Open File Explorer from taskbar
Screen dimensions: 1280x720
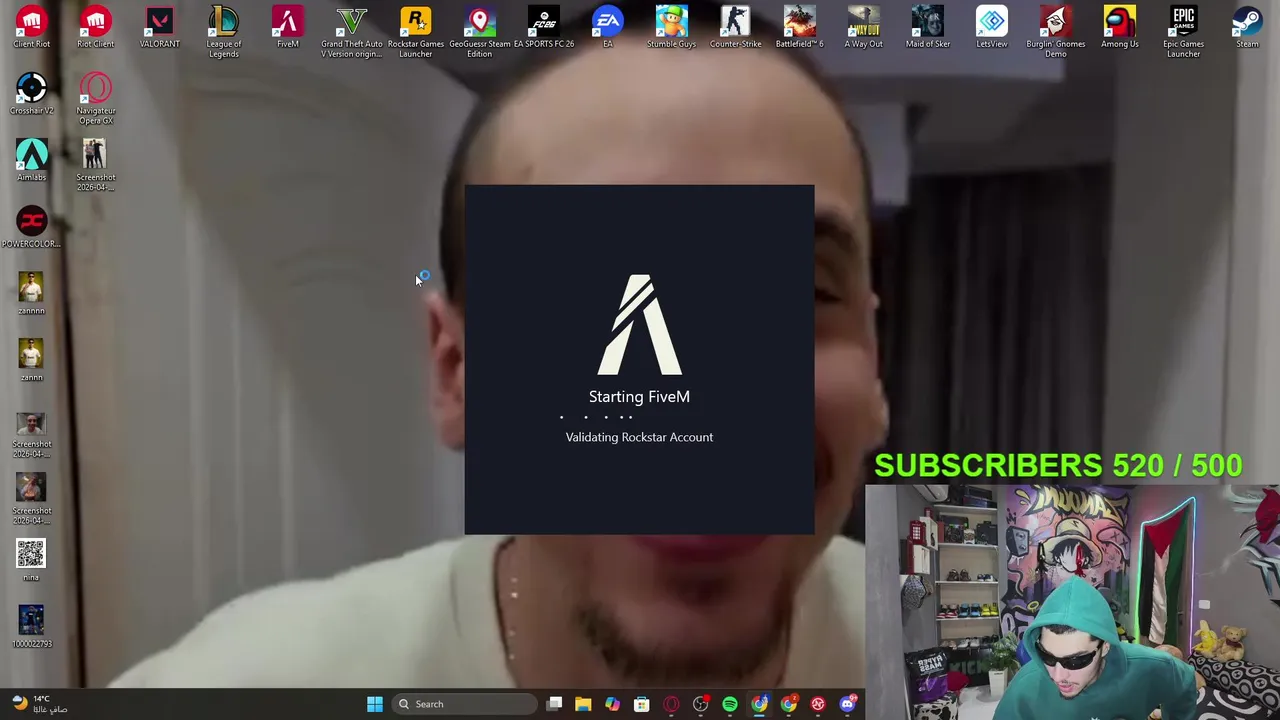(x=583, y=704)
